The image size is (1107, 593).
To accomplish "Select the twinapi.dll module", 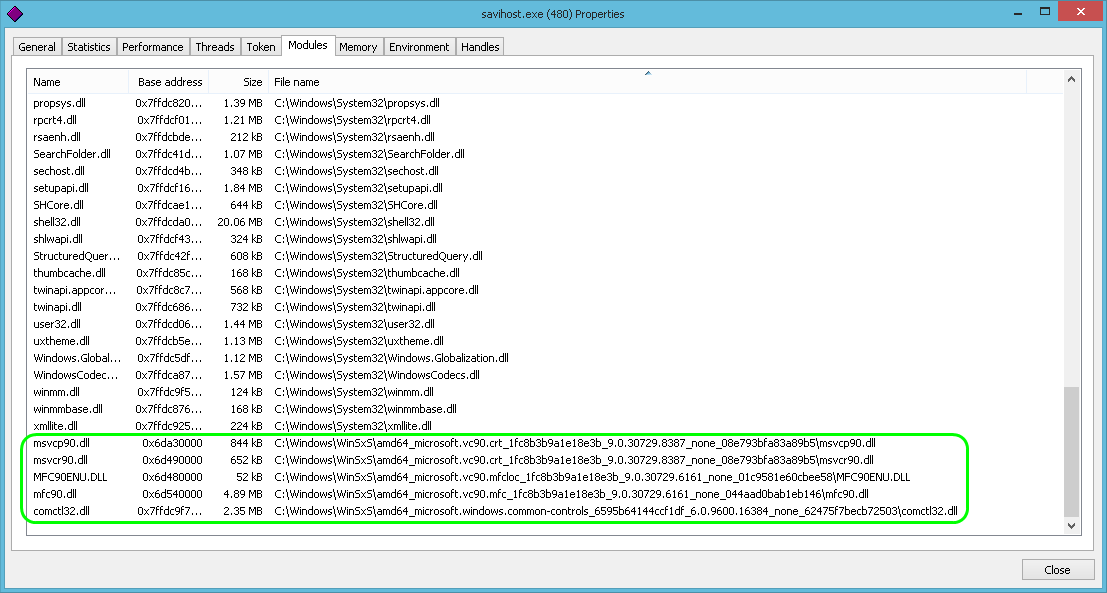I will (545, 307).
